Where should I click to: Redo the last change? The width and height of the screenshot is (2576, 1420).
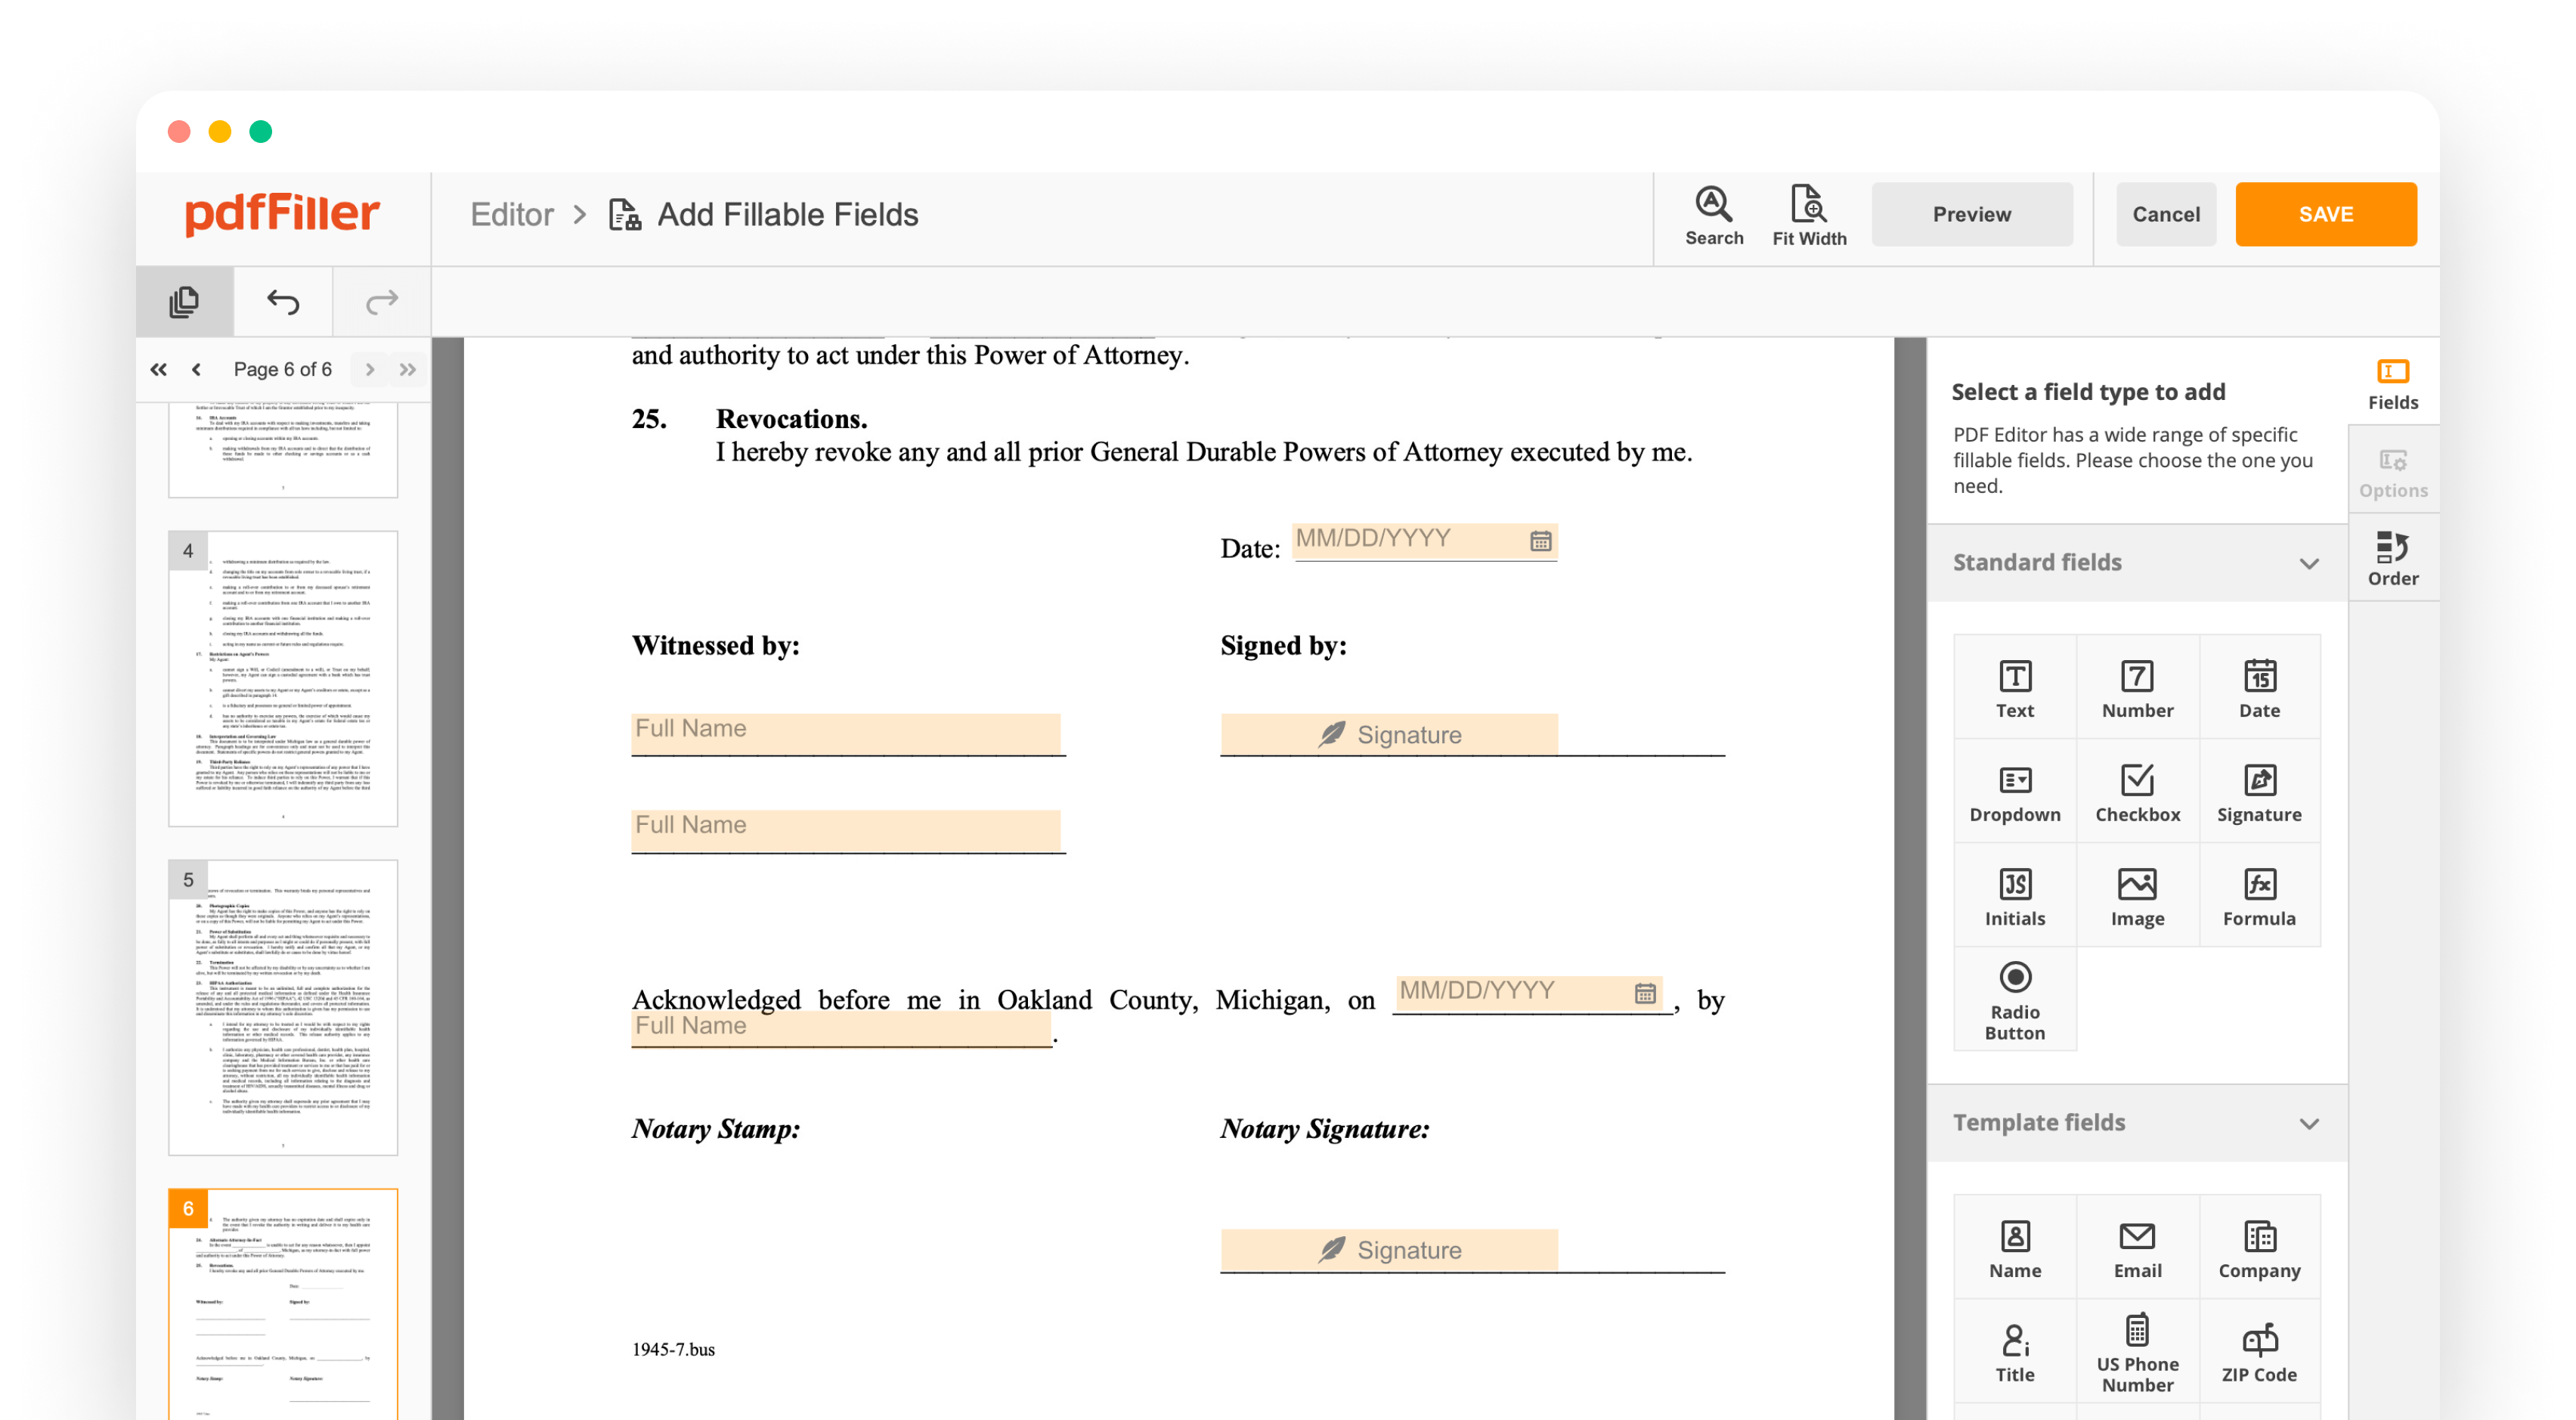(x=380, y=301)
